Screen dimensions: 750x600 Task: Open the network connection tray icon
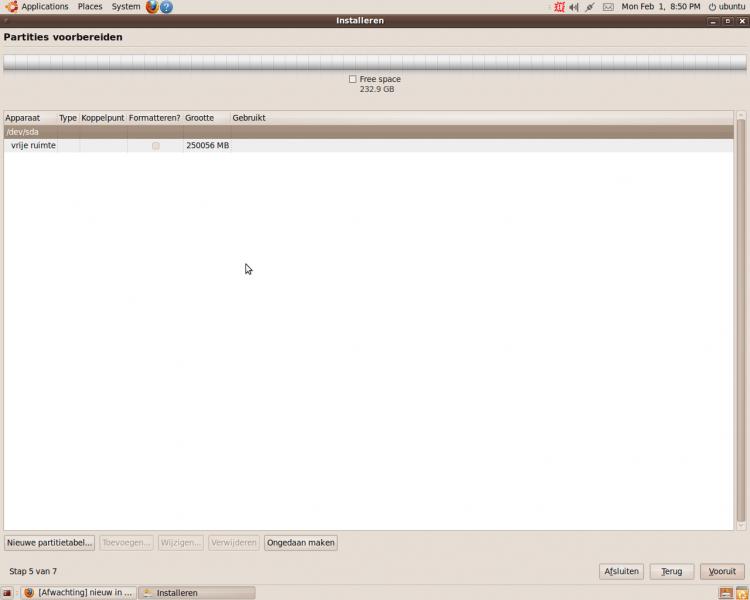tap(590, 7)
